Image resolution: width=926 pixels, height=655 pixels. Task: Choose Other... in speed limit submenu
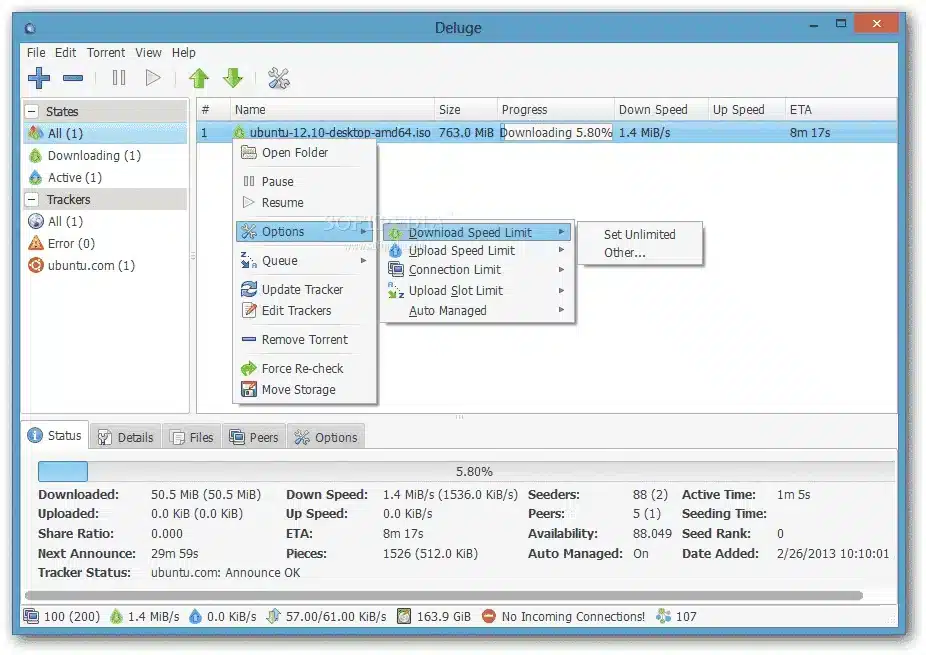click(624, 253)
